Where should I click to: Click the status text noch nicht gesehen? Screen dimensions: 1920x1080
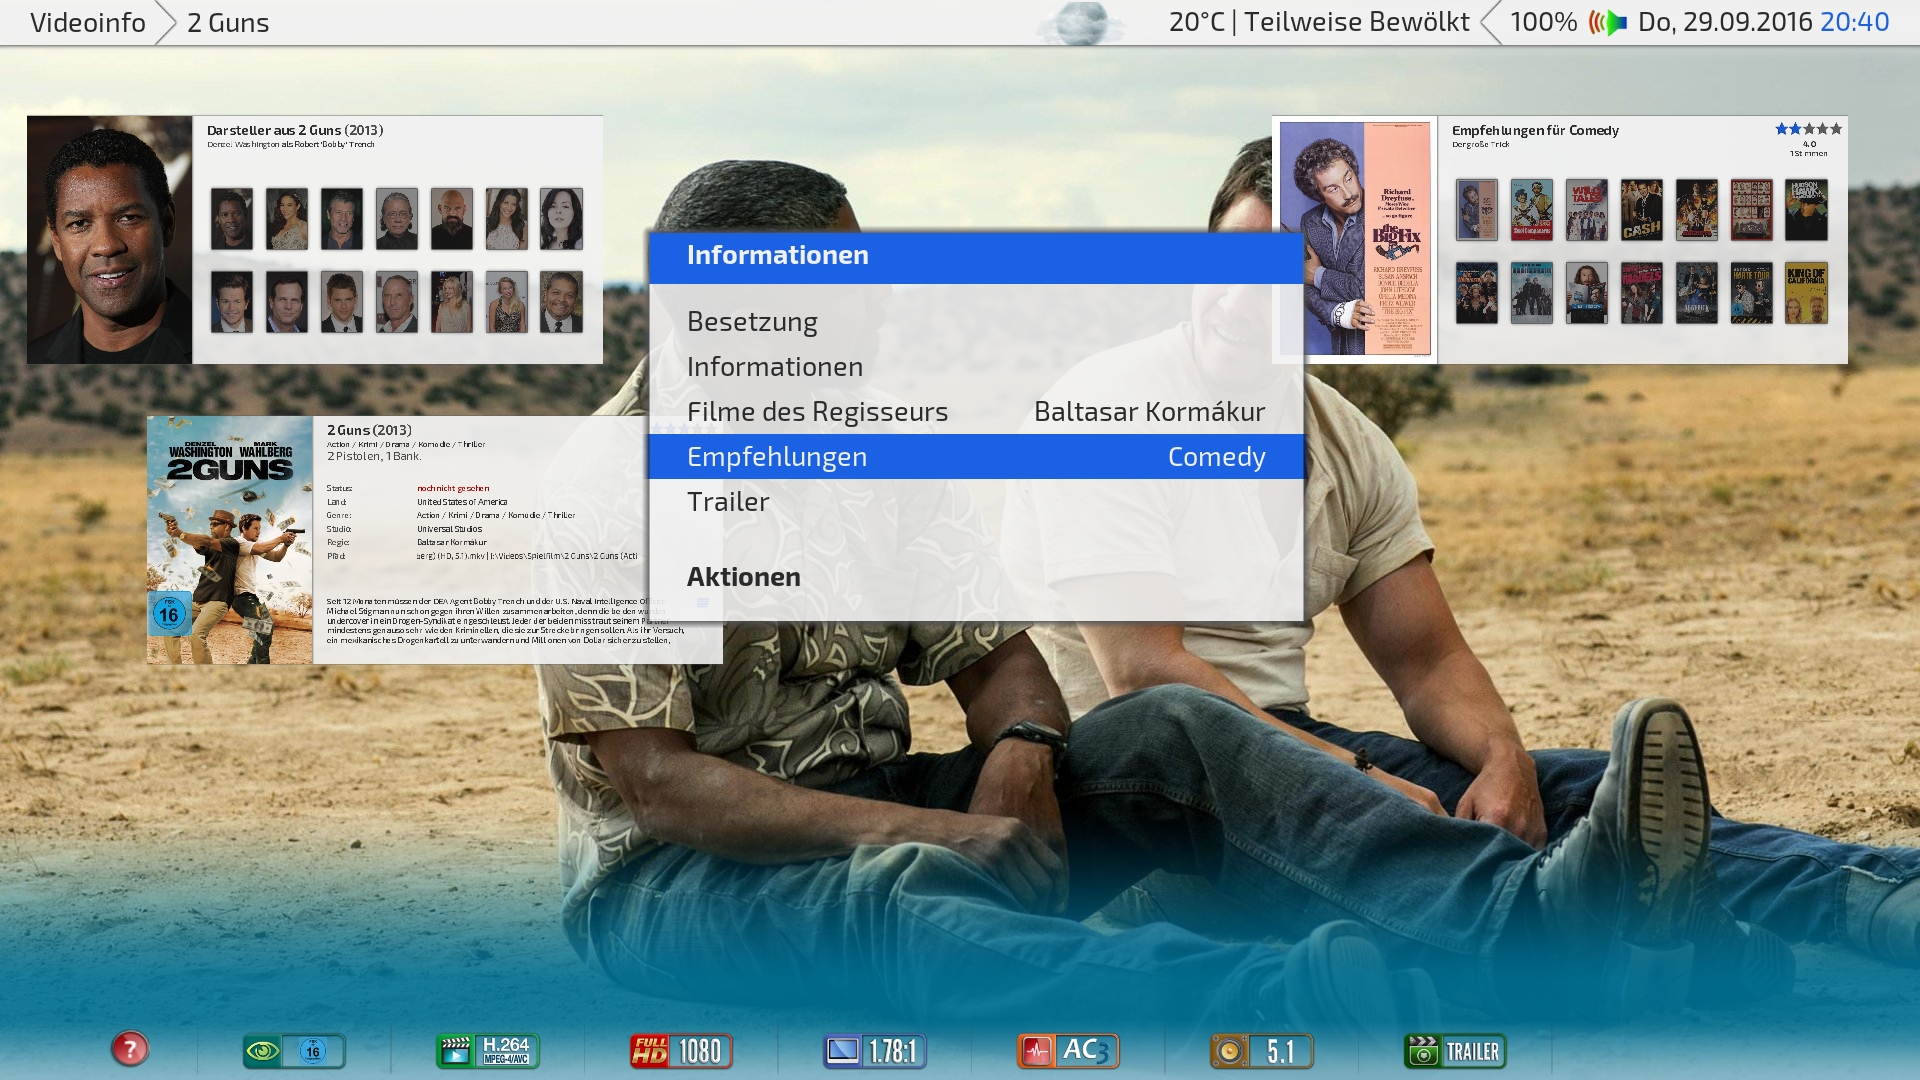453,488
